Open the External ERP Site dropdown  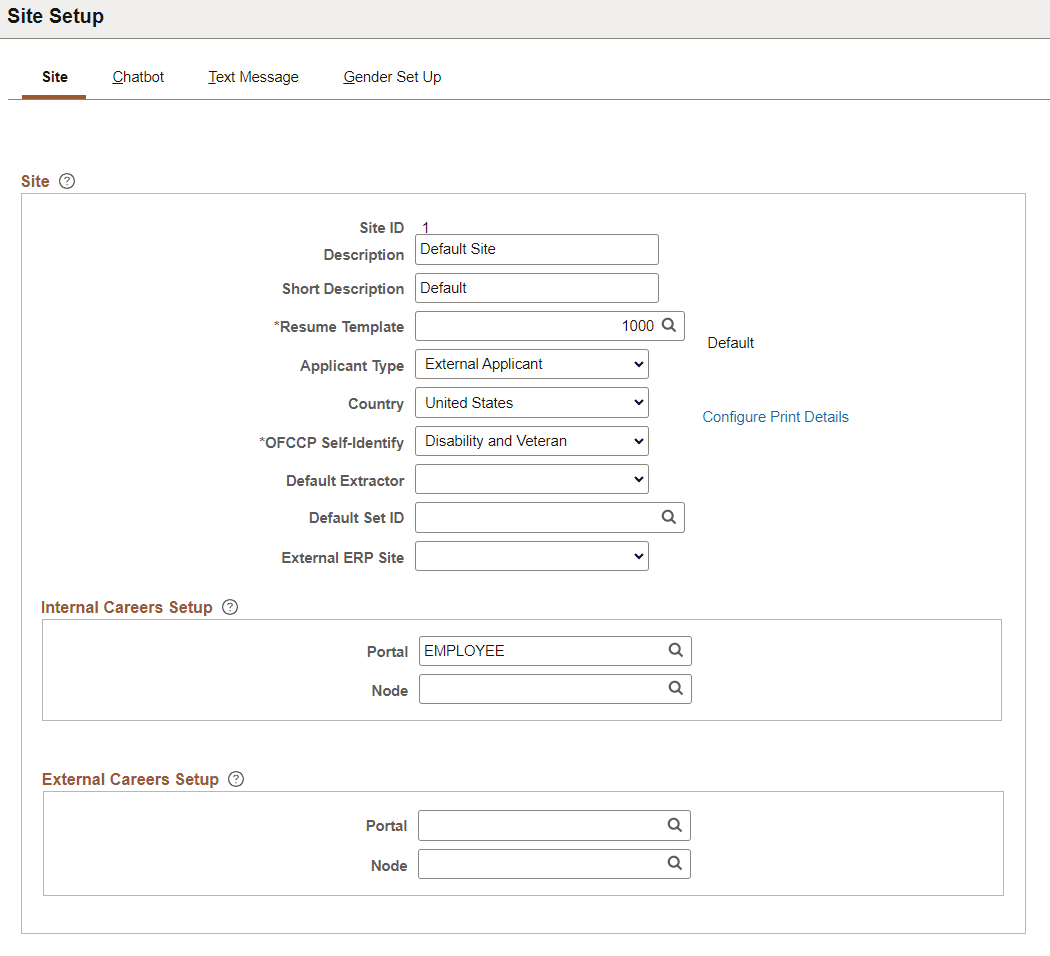[638, 556]
